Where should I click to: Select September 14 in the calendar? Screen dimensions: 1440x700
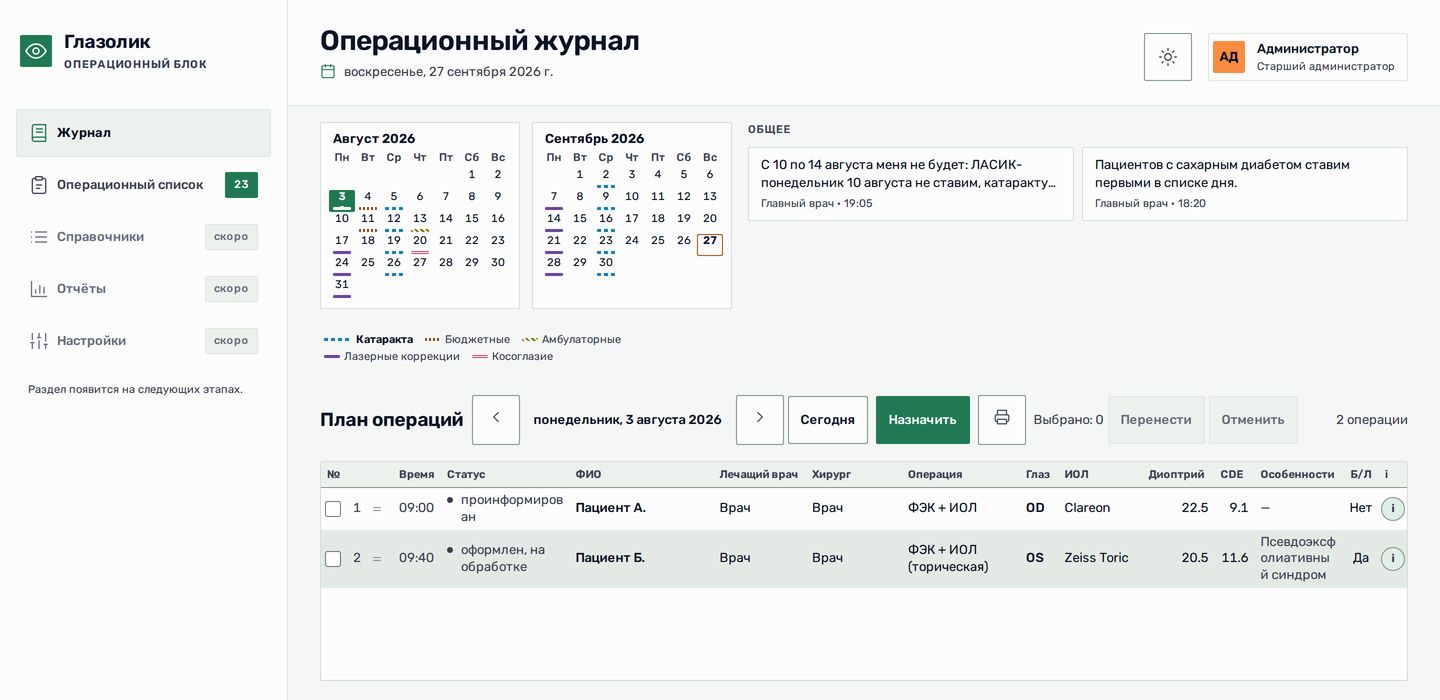click(x=554, y=220)
